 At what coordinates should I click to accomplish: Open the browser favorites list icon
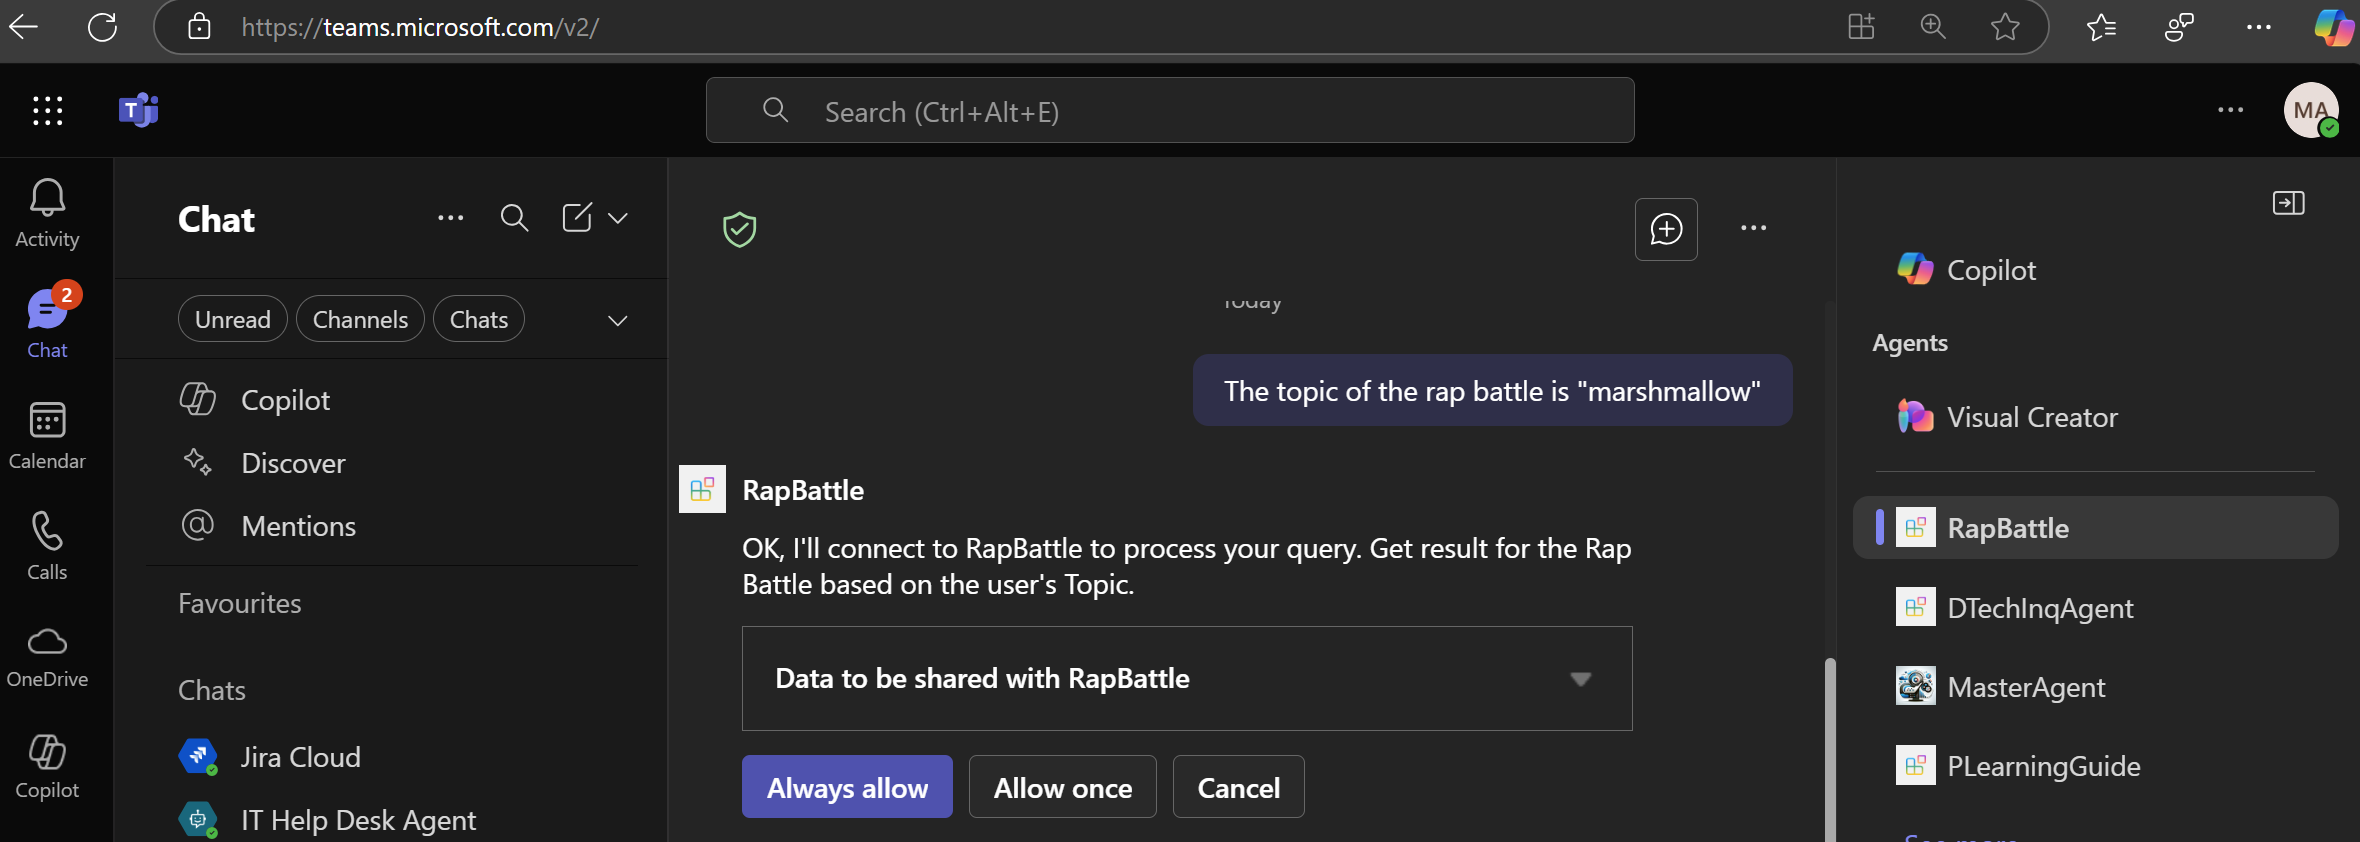2101,27
